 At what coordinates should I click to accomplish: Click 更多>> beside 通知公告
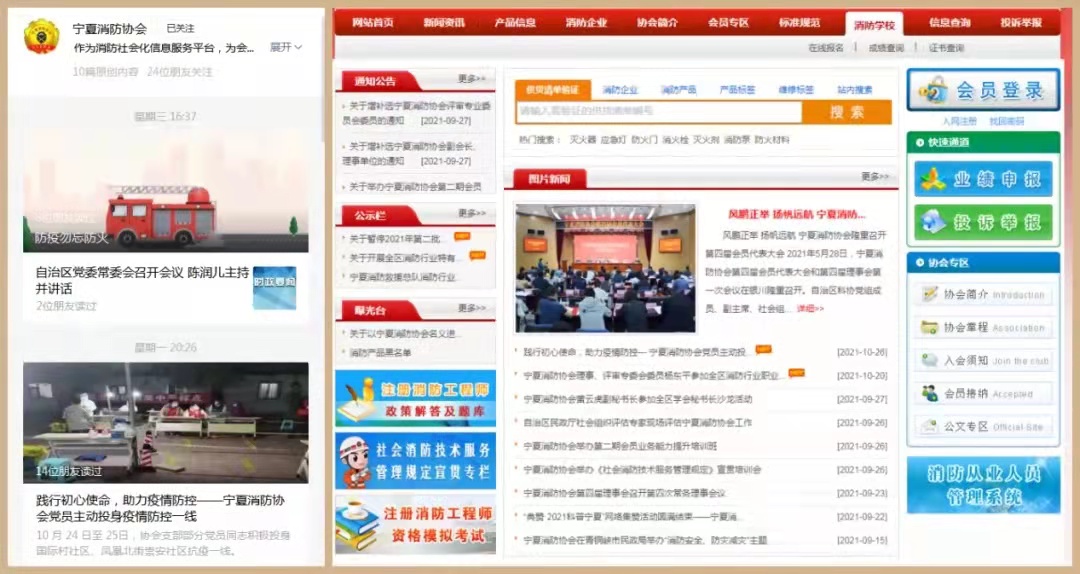pos(472,79)
